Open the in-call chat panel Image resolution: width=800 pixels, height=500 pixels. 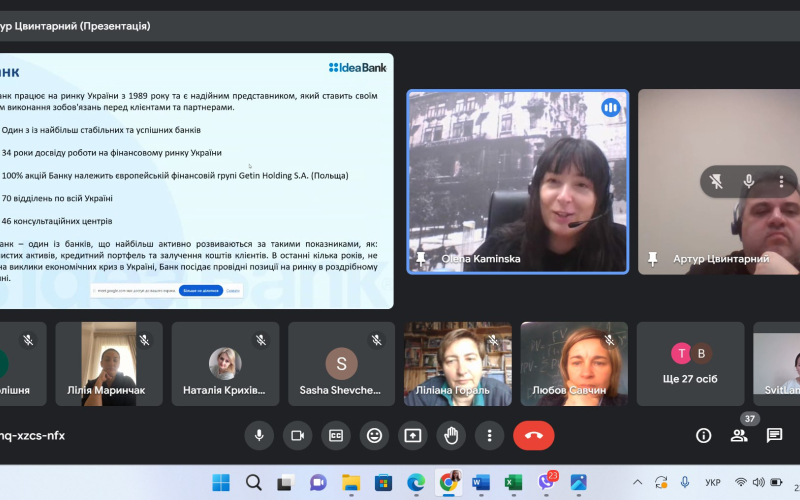tap(774, 436)
